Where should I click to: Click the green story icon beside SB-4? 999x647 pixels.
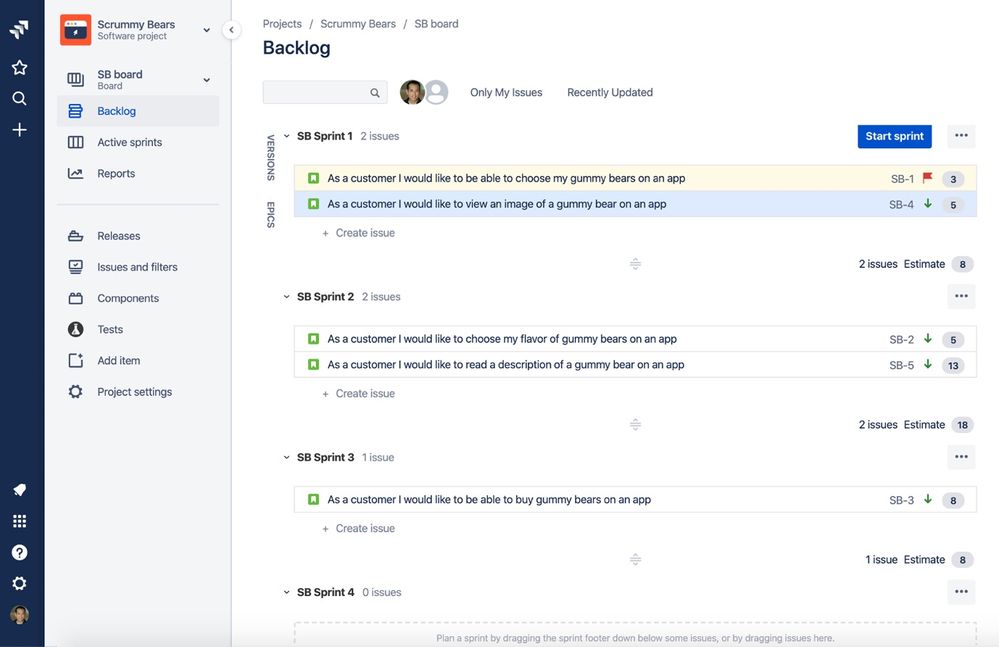pyautogui.click(x=311, y=203)
